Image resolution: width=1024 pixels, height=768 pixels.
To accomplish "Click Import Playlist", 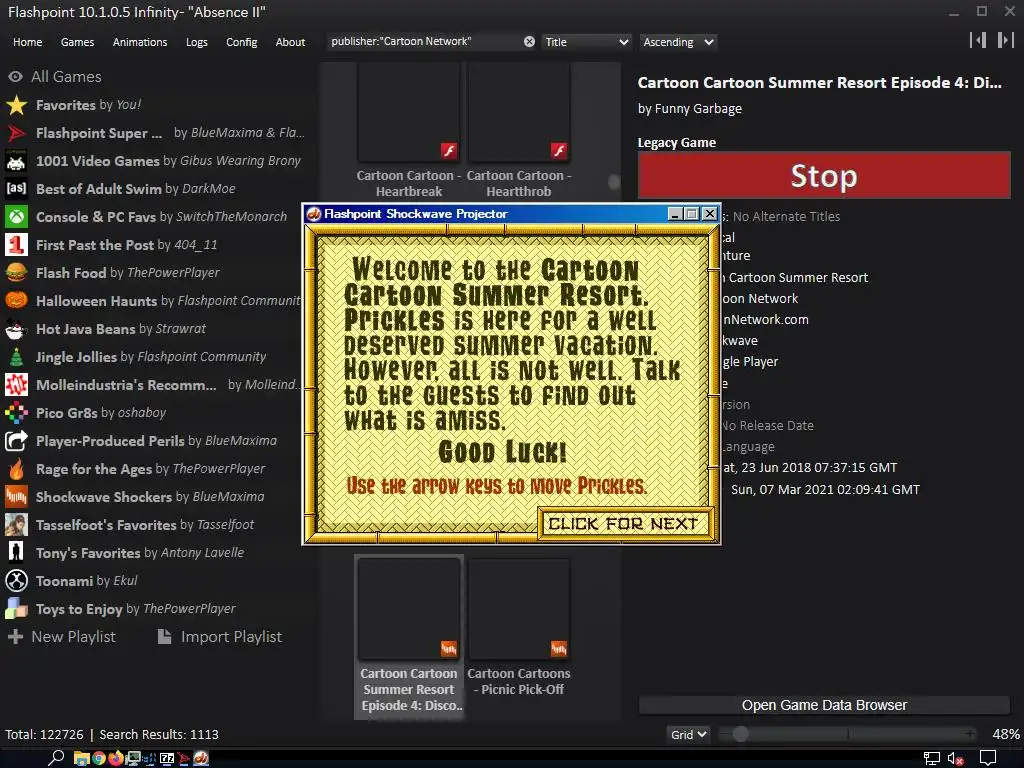I will pyautogui.click(x=220, y=637).
